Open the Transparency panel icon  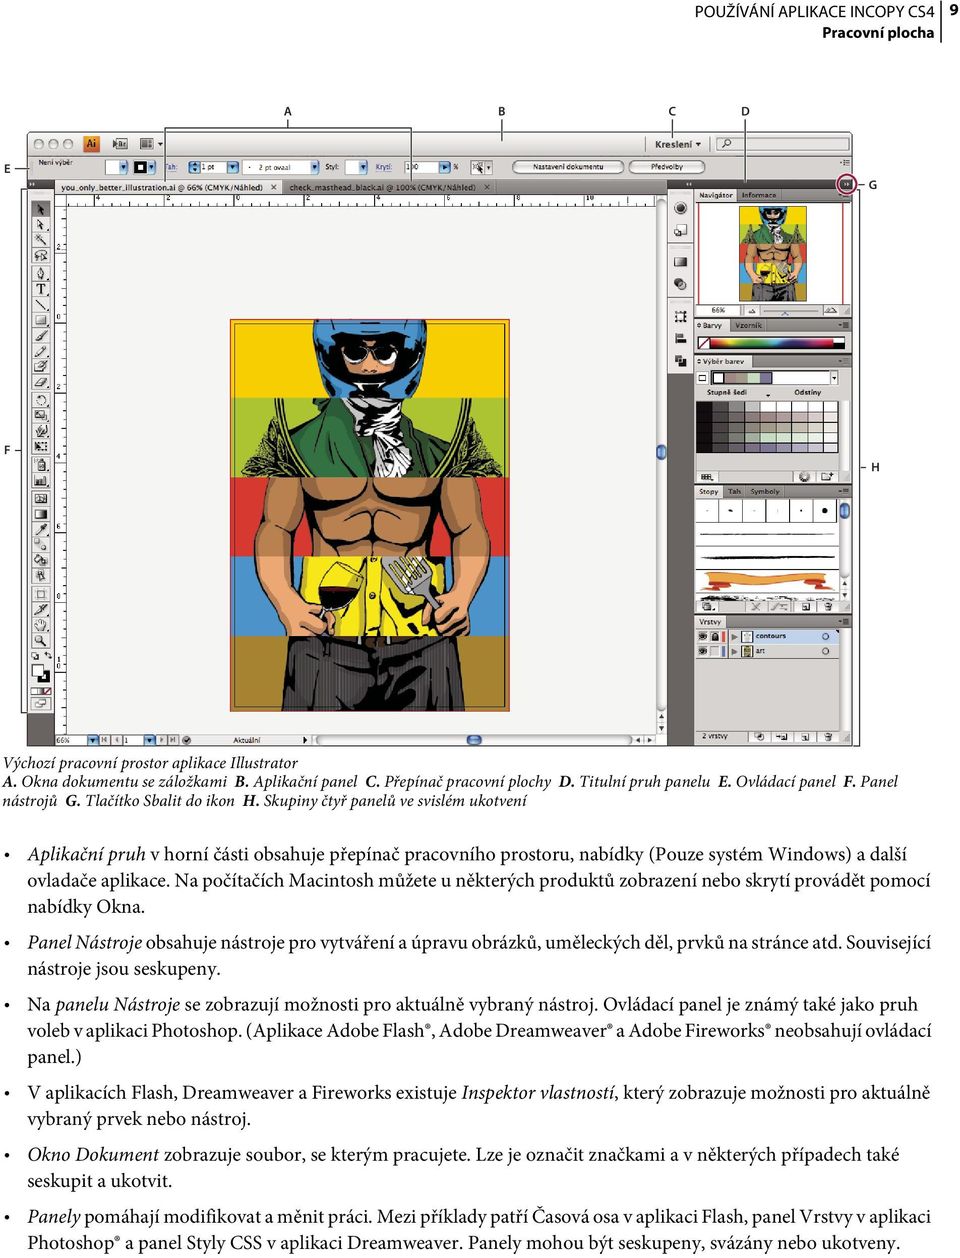coord(680,284)
